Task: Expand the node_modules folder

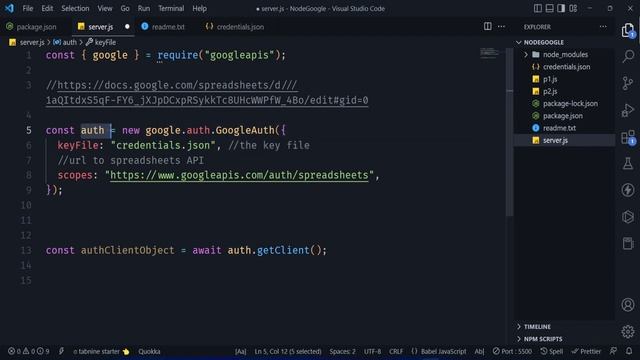Action: 565,54
